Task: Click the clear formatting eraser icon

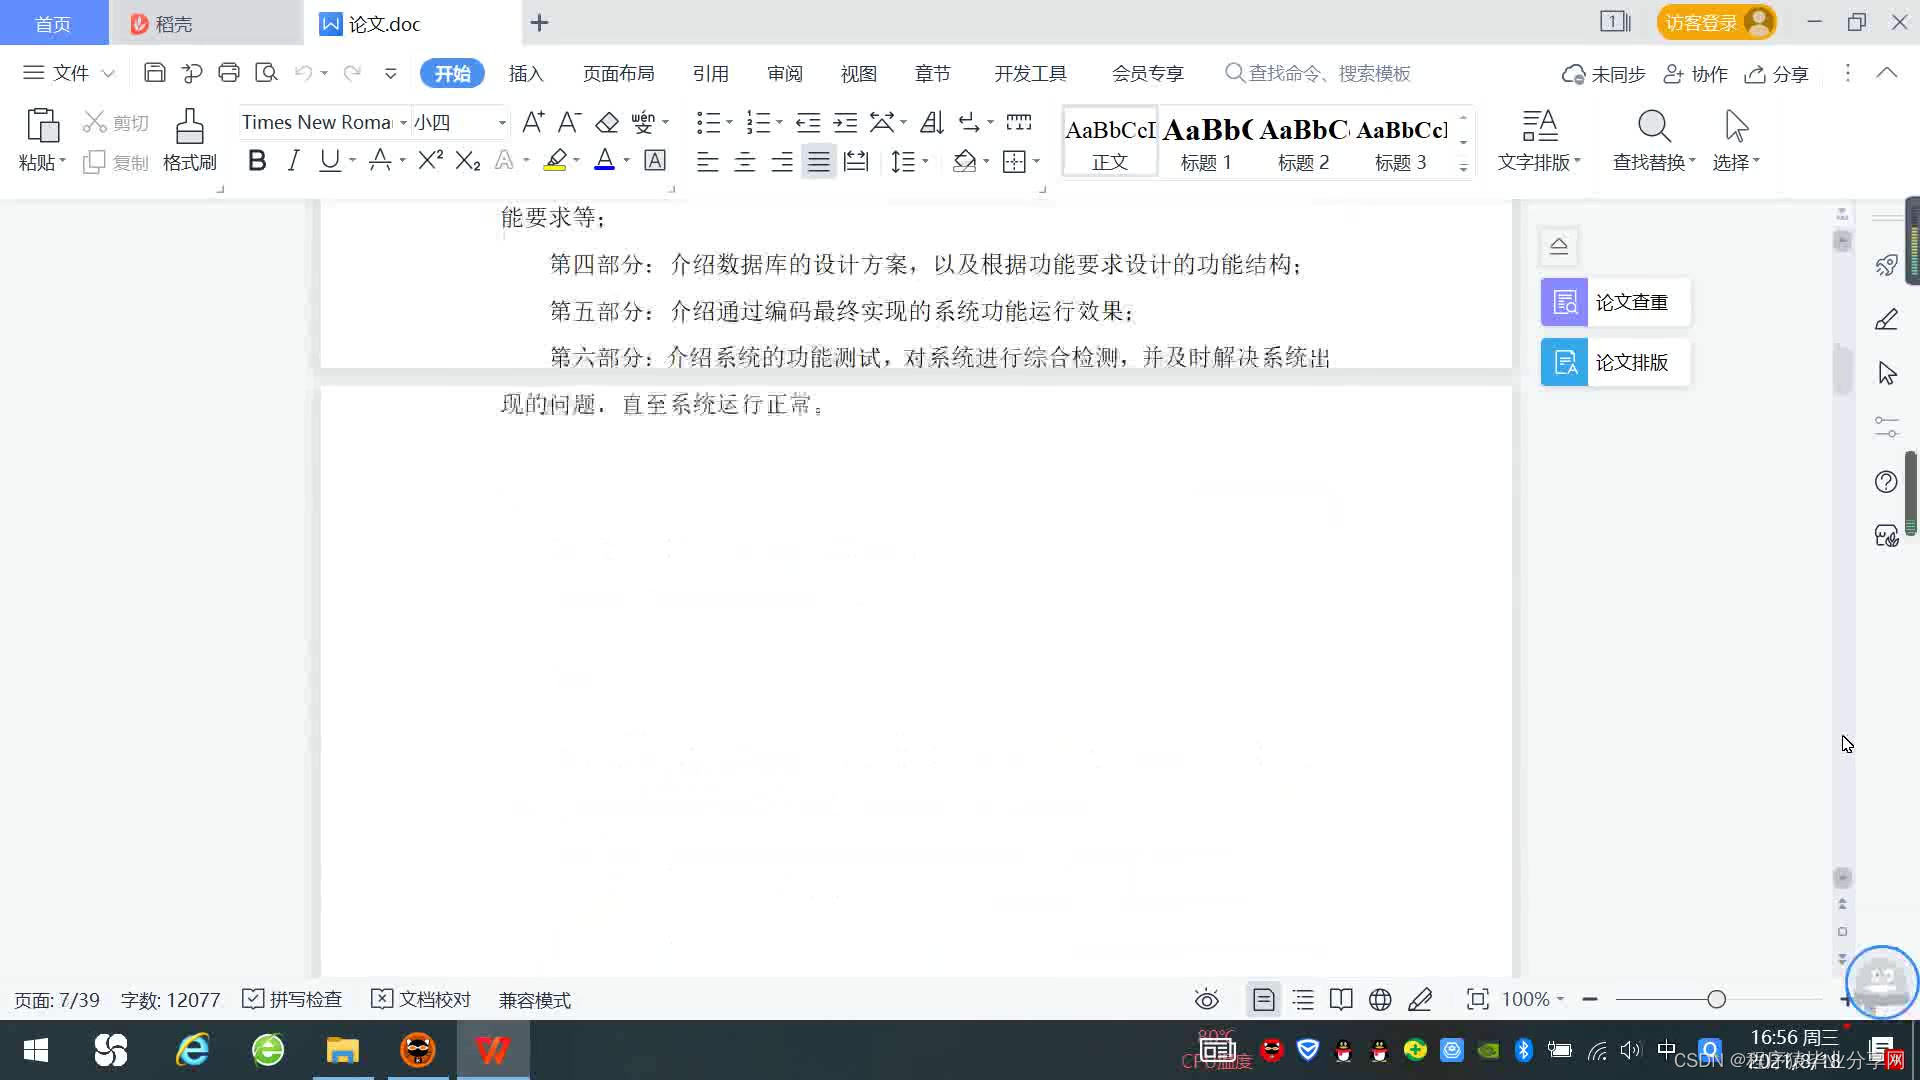Action: [x=607, y=123]
